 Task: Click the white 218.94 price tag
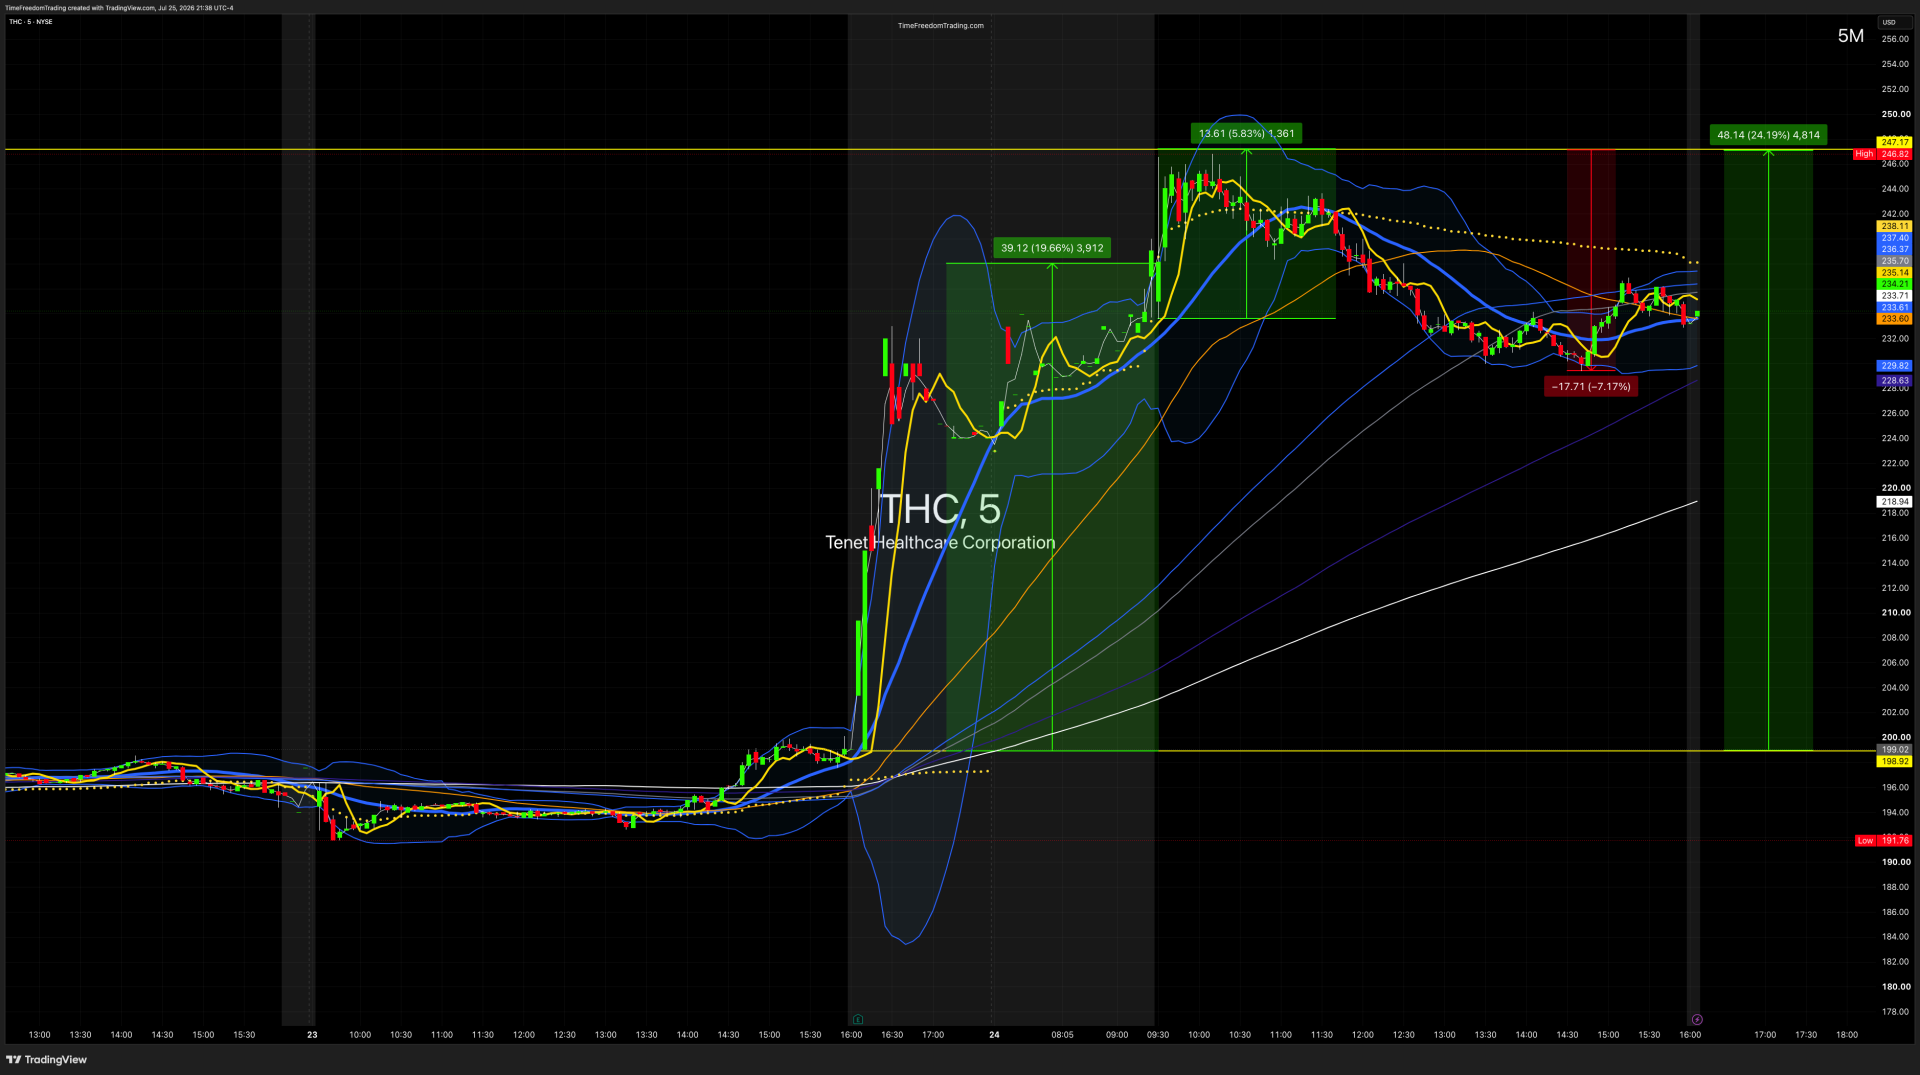[1895, 502]
